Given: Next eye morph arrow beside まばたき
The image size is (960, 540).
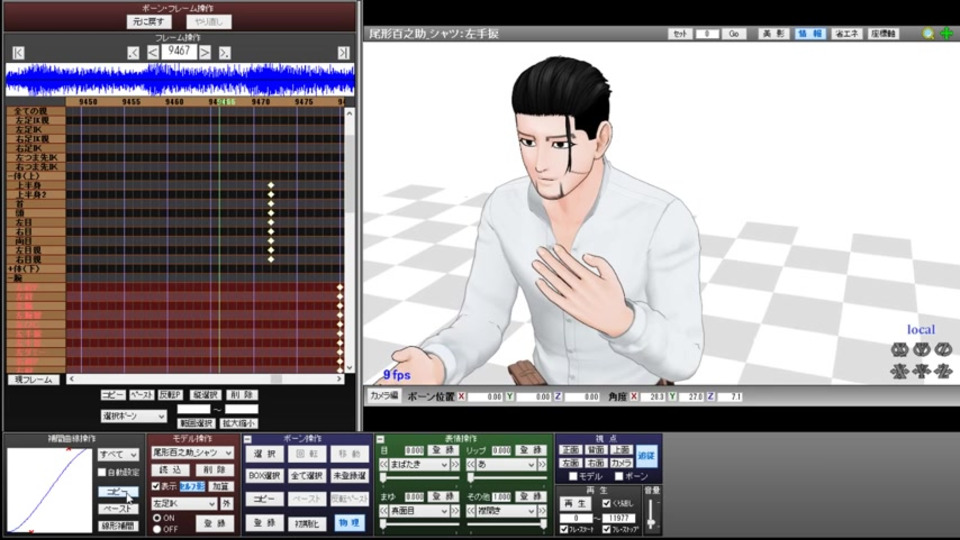Looking at the screenshot, I should [455, 465].
